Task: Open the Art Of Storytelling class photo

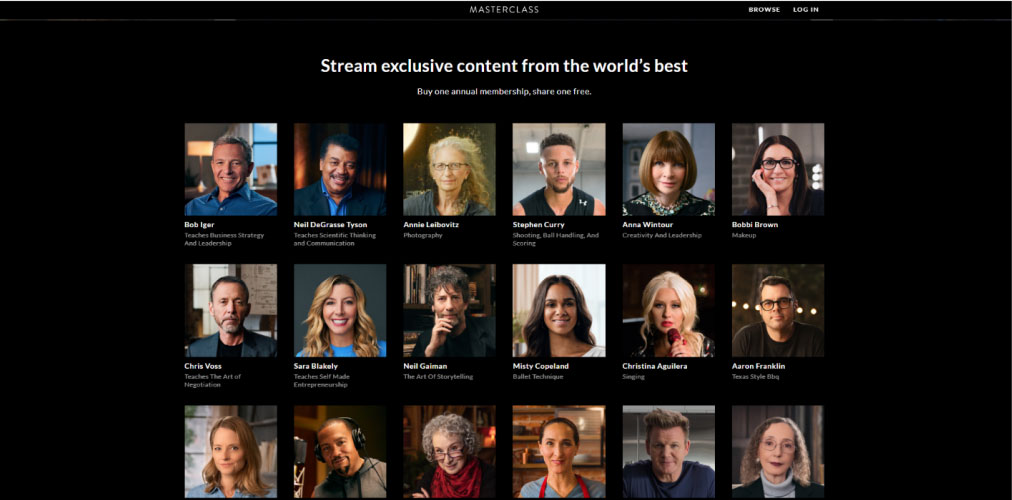Action: coord(449,310)
